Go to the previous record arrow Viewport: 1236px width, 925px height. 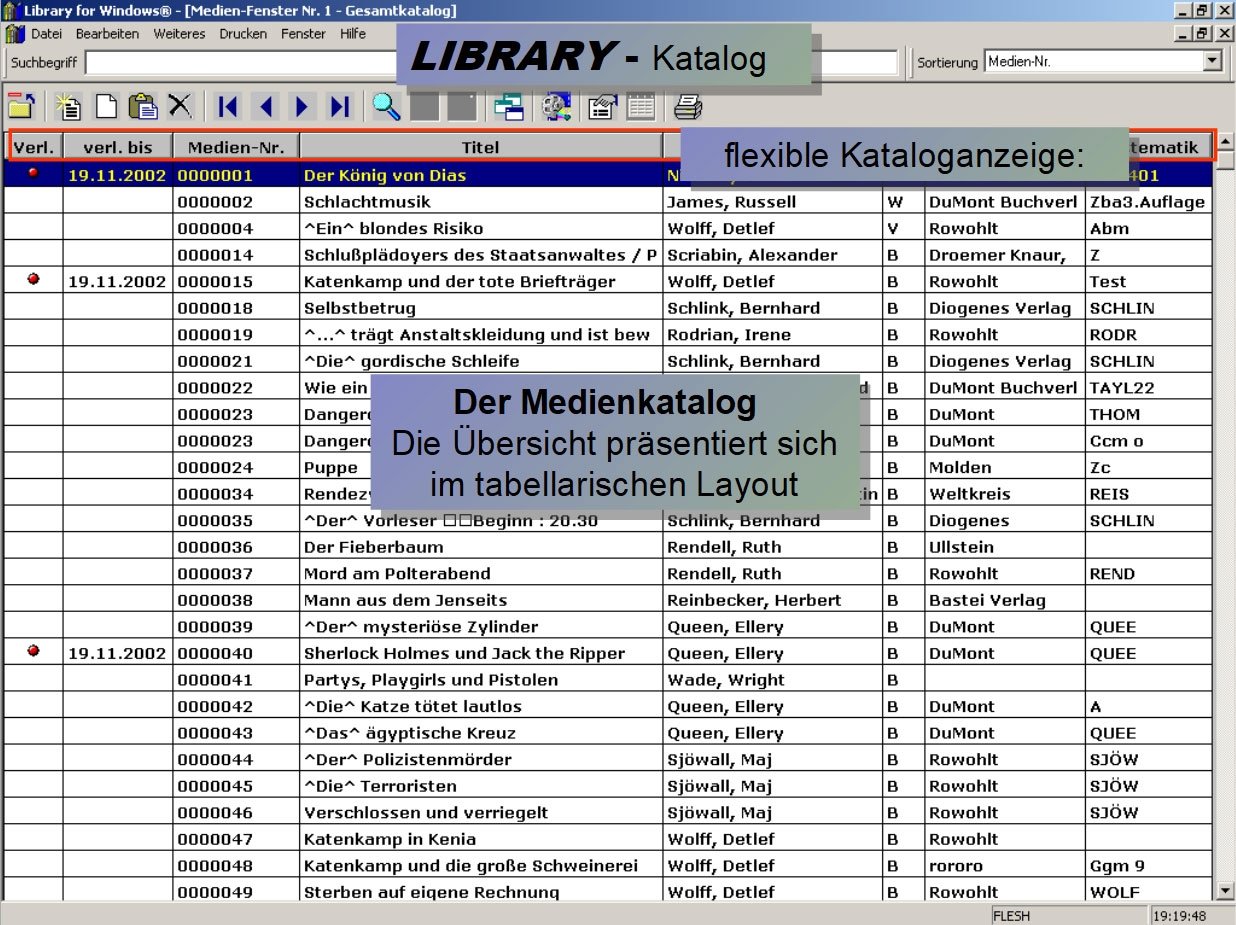(266, 106)
